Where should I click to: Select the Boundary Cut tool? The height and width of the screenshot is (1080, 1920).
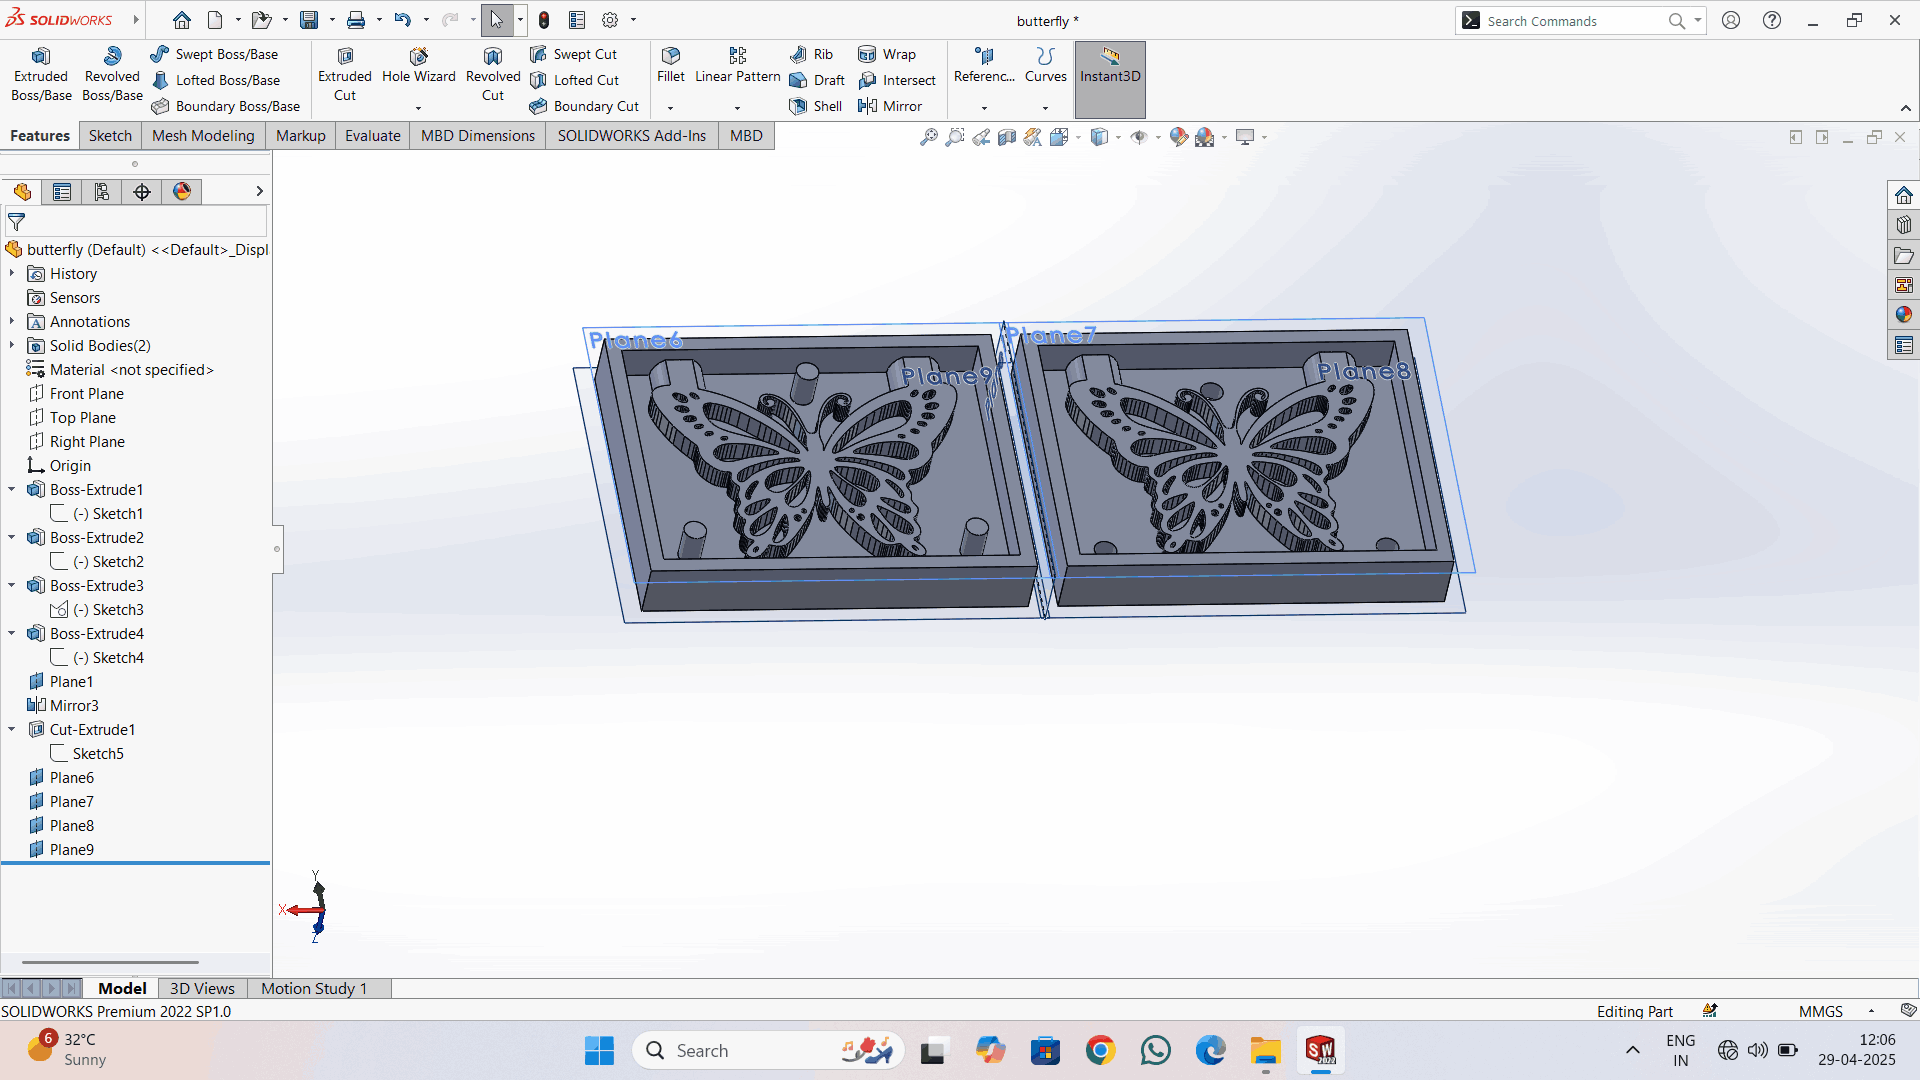(585, 106)
